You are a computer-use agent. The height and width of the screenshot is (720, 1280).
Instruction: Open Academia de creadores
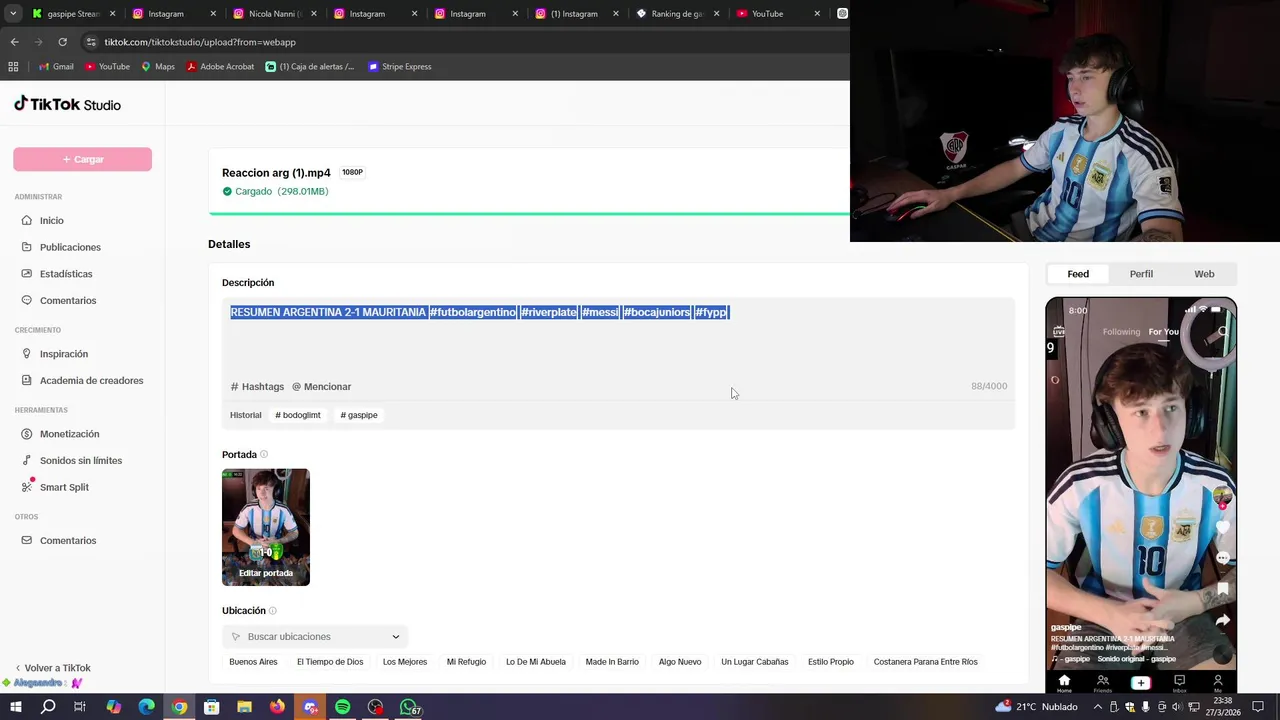pyautogui.click(x=91, y=380)
